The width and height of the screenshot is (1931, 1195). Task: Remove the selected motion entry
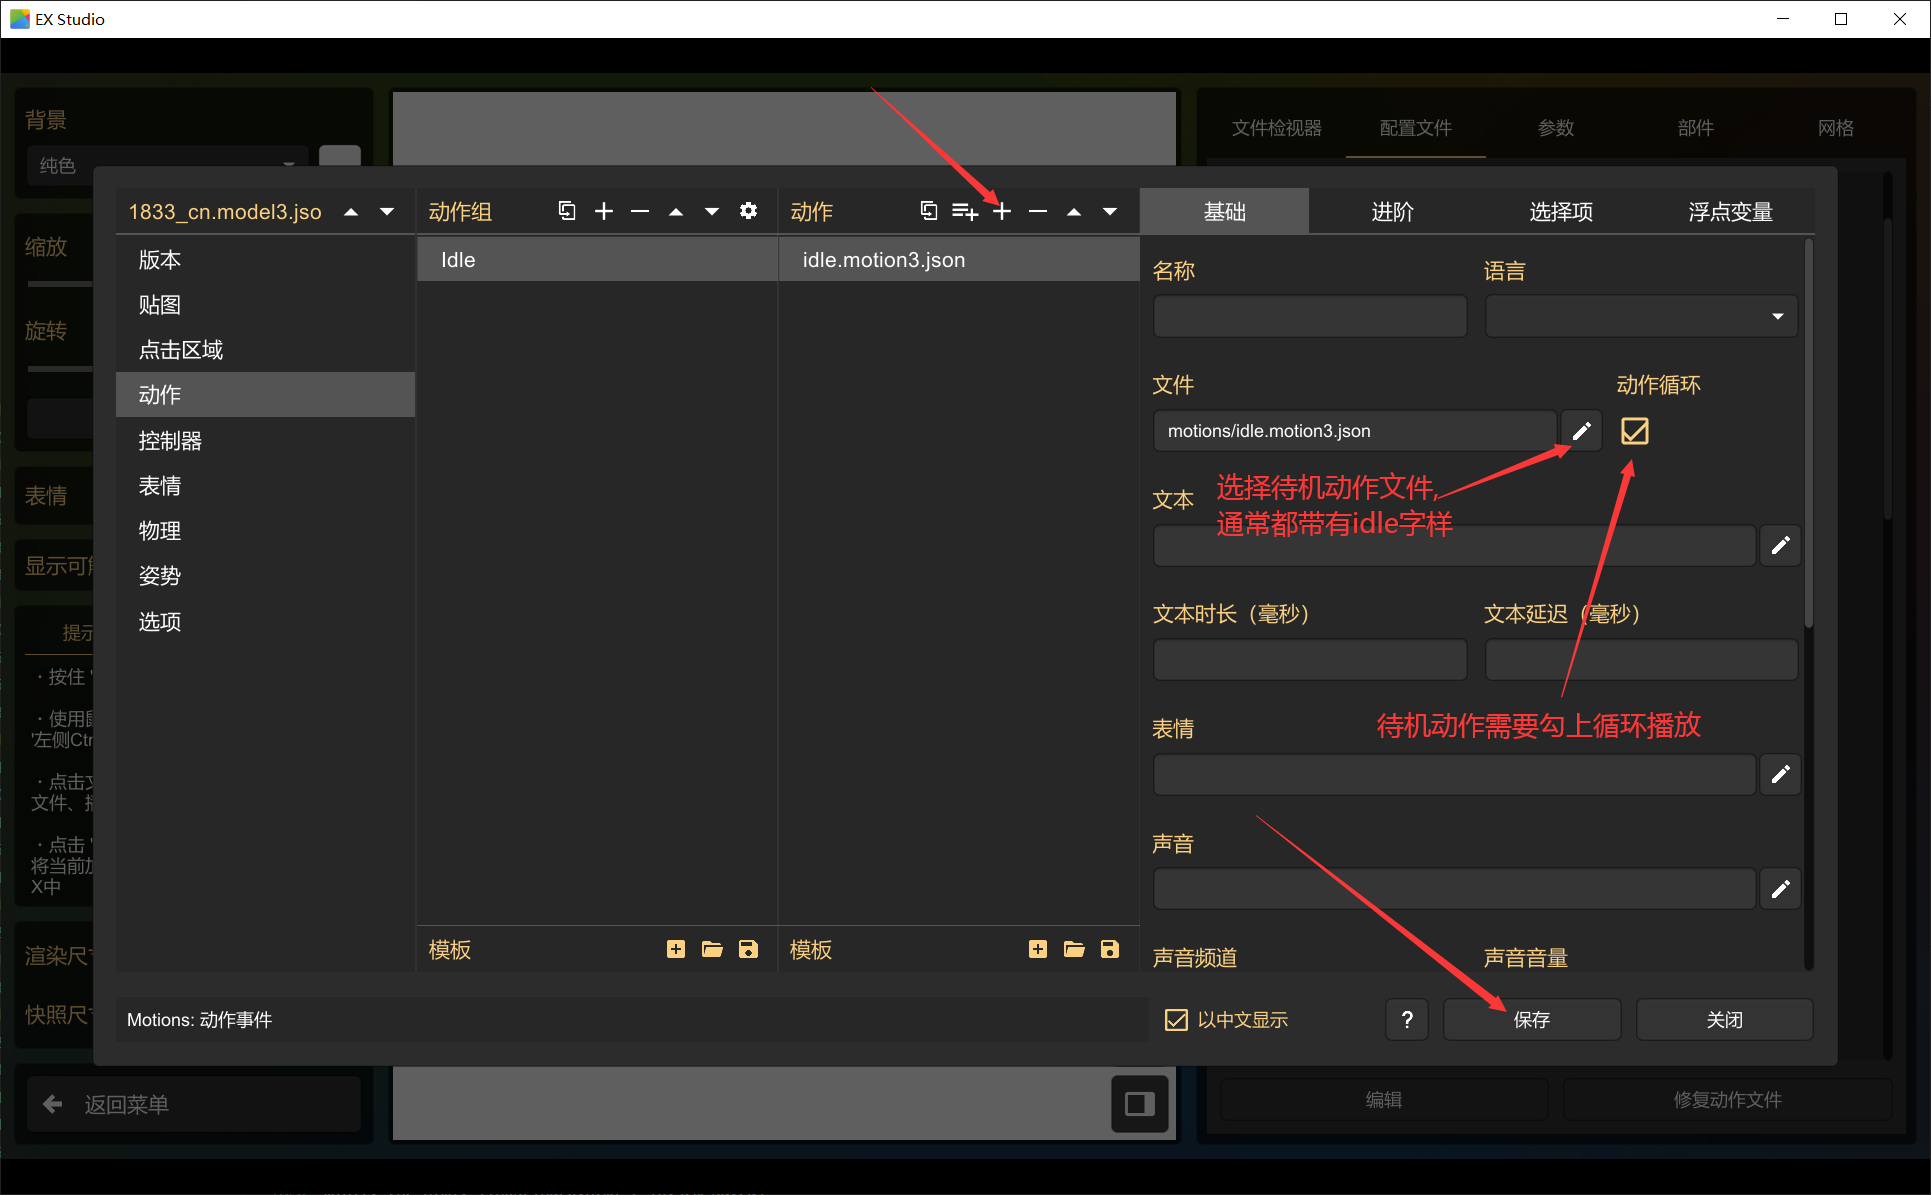pyautogui.click(x=1038, y=211)
